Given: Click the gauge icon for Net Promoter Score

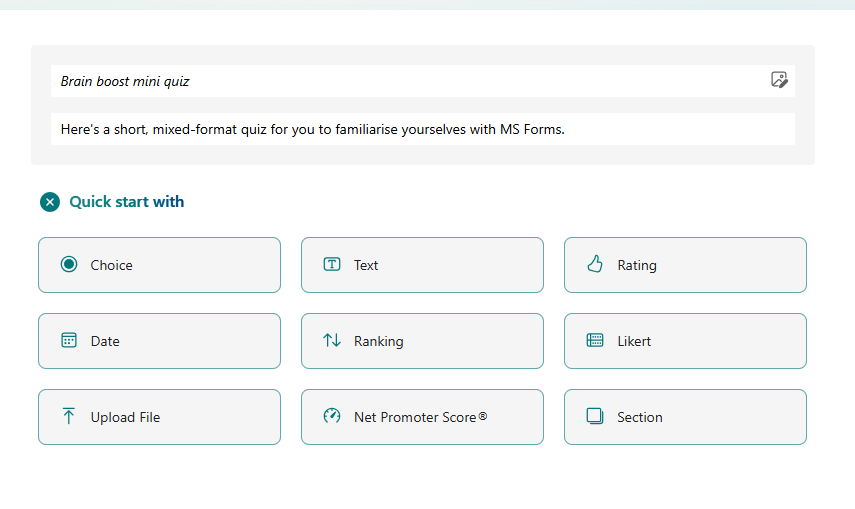Looking at the screenshot, I should (332, 417).
